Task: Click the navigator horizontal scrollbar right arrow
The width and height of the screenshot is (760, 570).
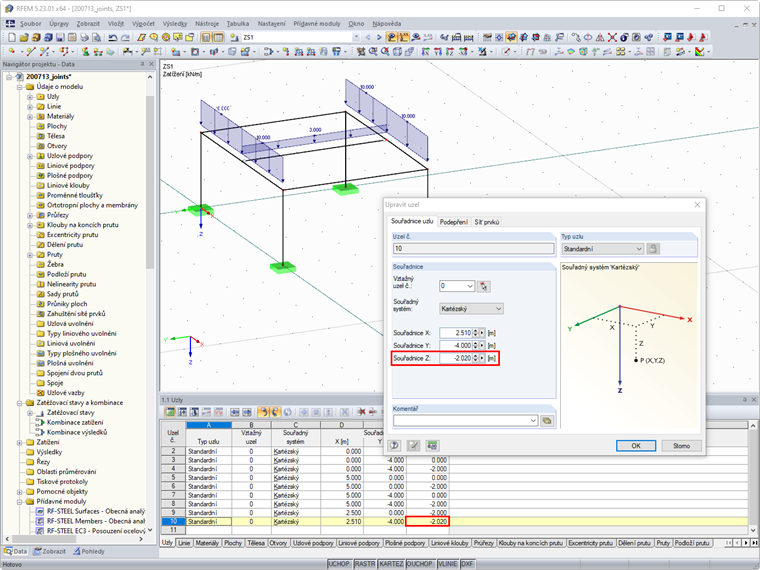Action: [141, 539]
